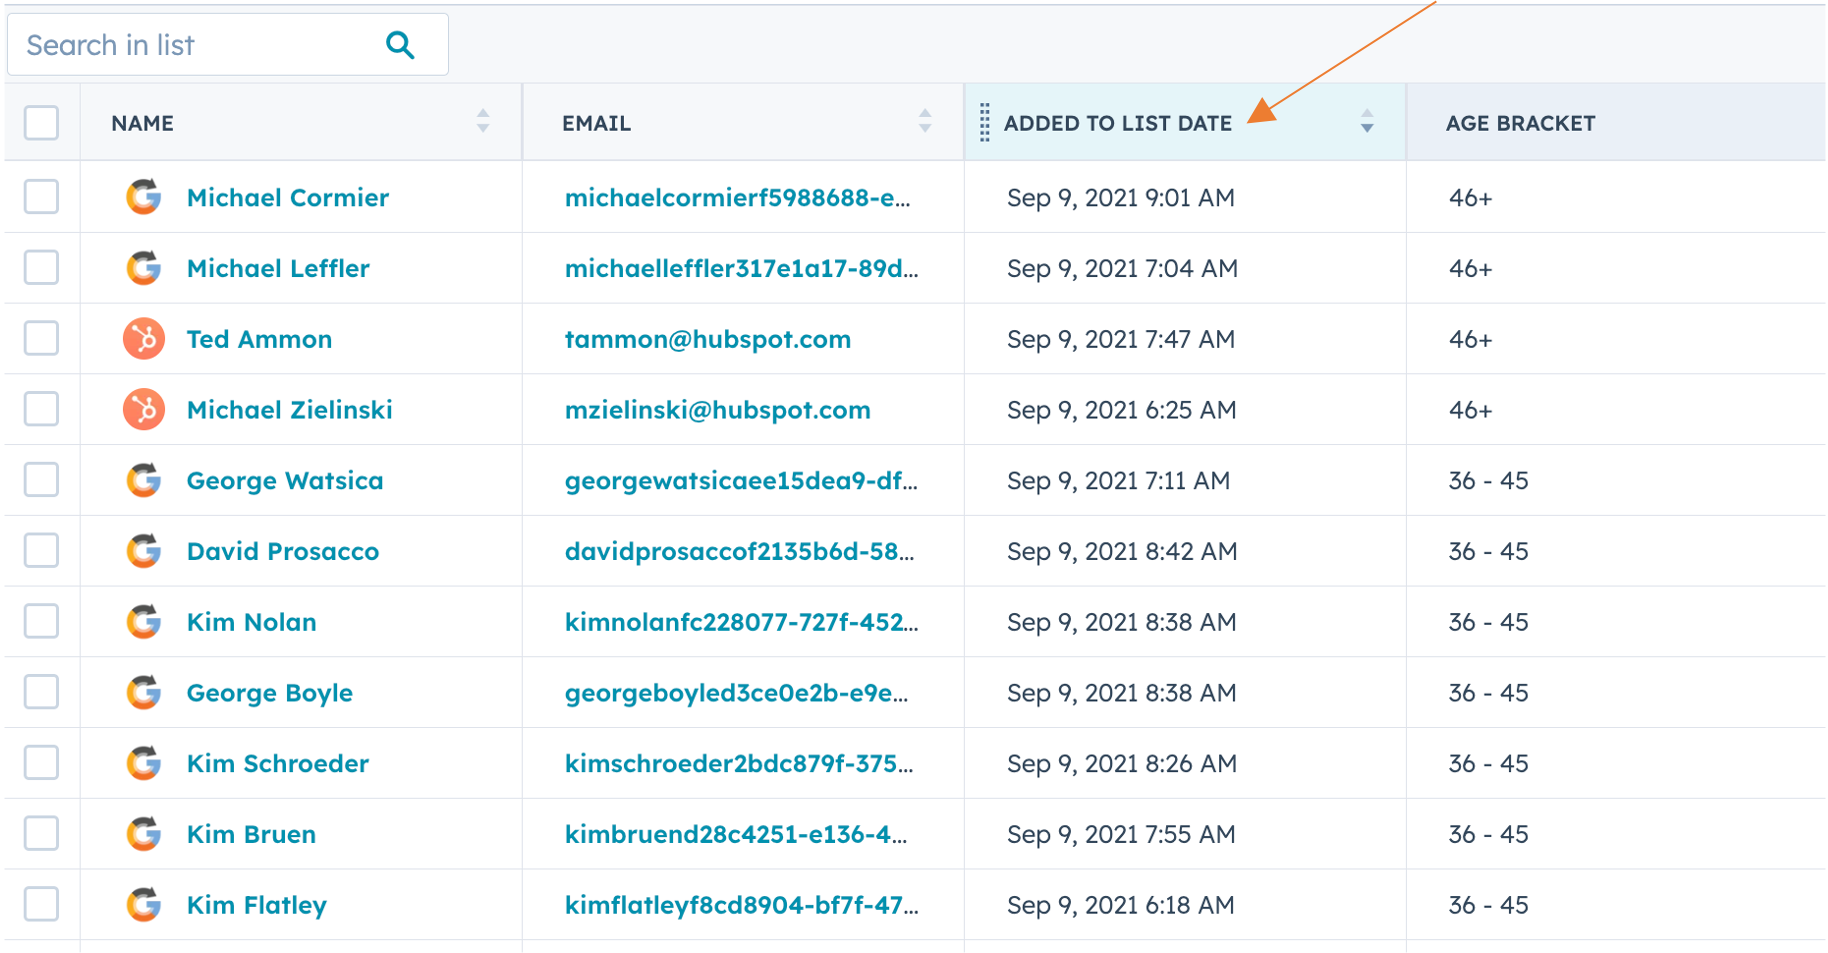Click the search magnifying glass icon

click(x=399, y=44)
